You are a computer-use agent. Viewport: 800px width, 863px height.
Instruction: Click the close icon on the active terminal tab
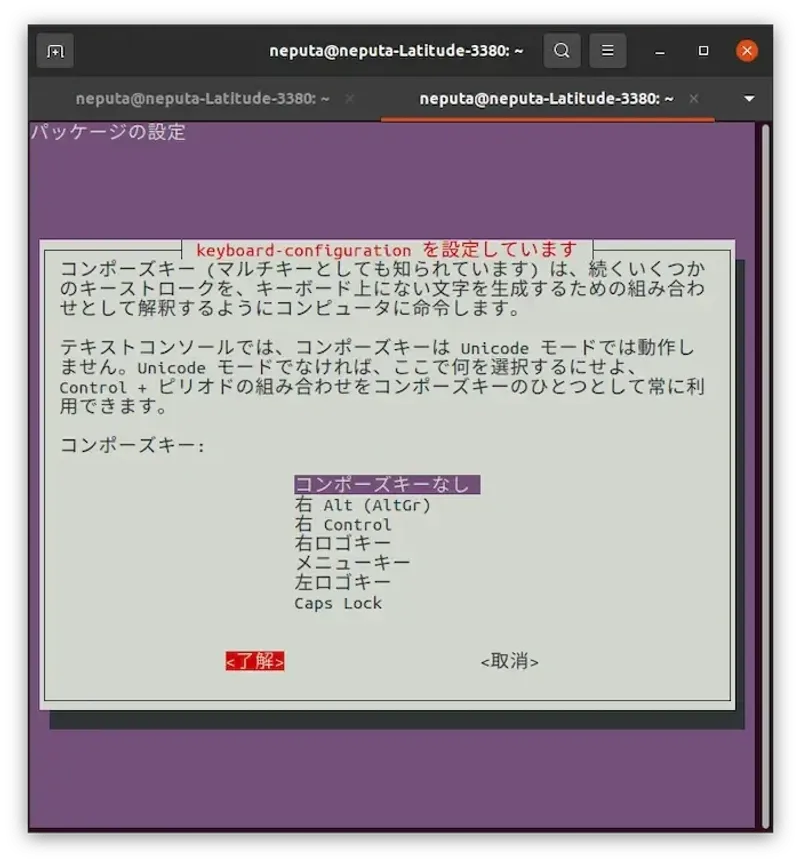pyautogui.click(x=693, y=99)
